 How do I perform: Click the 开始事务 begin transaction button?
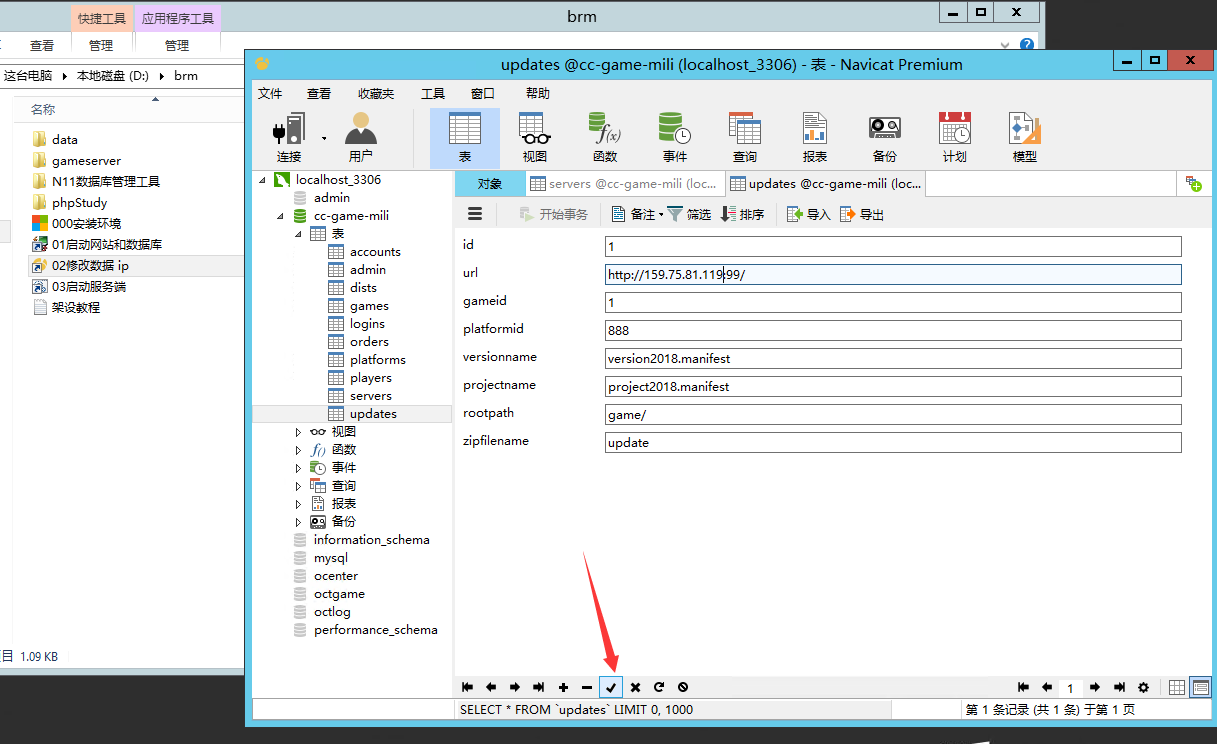coord(553,214)
